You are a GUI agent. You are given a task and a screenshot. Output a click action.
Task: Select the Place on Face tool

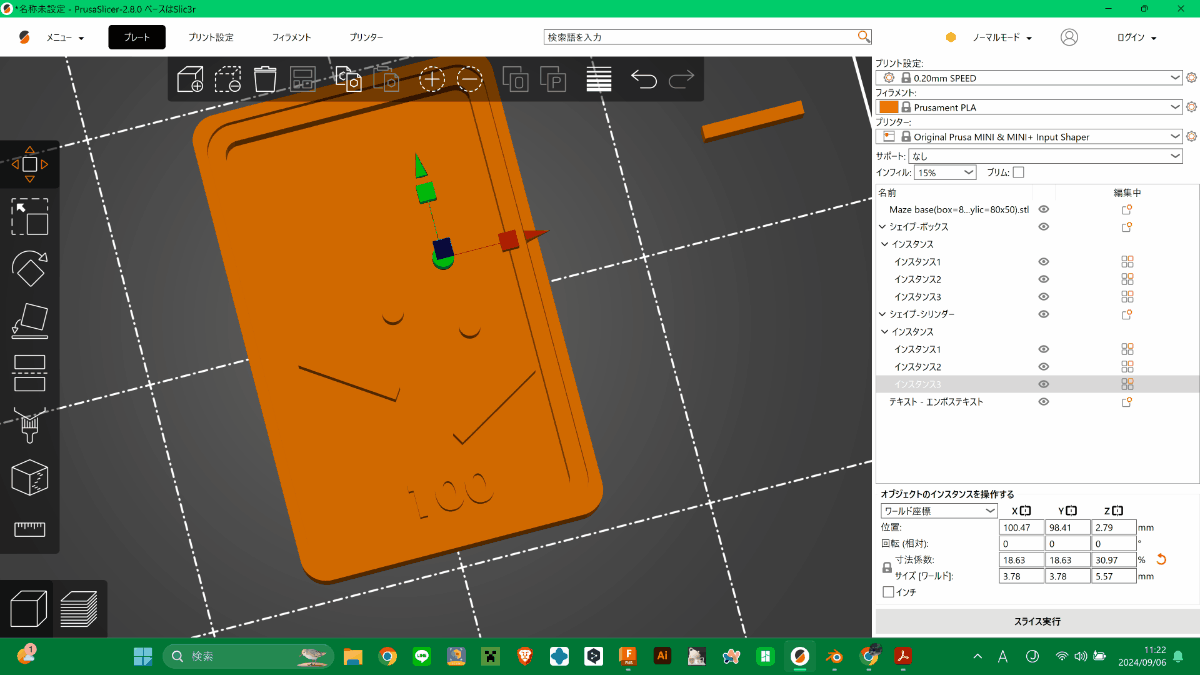29,321
